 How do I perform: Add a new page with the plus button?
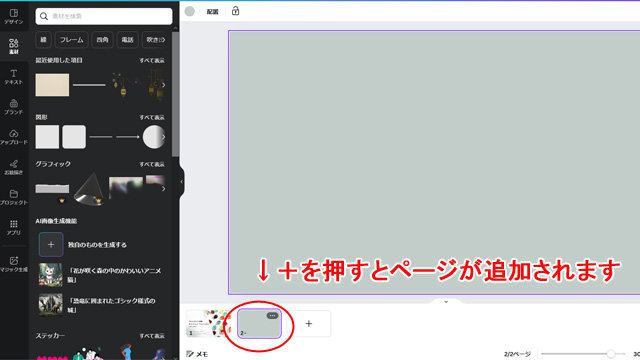309,324
